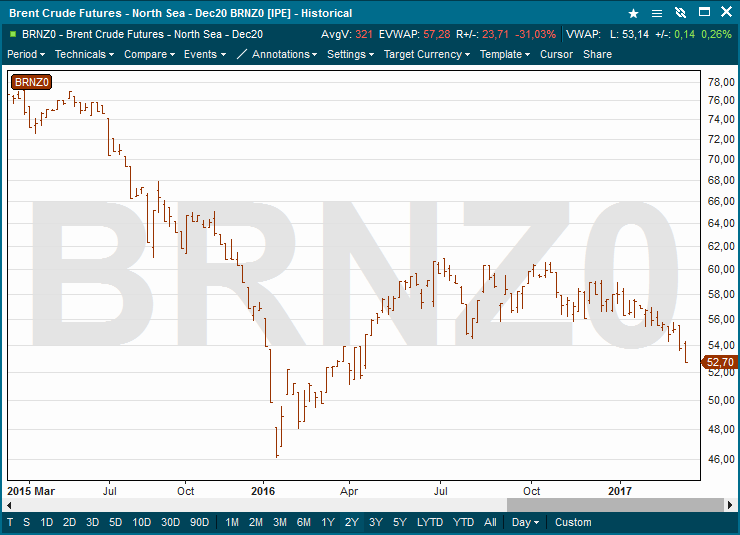Open the Period dropdown
The width and height of the screenshot is (740, 535).
[26, 54]
